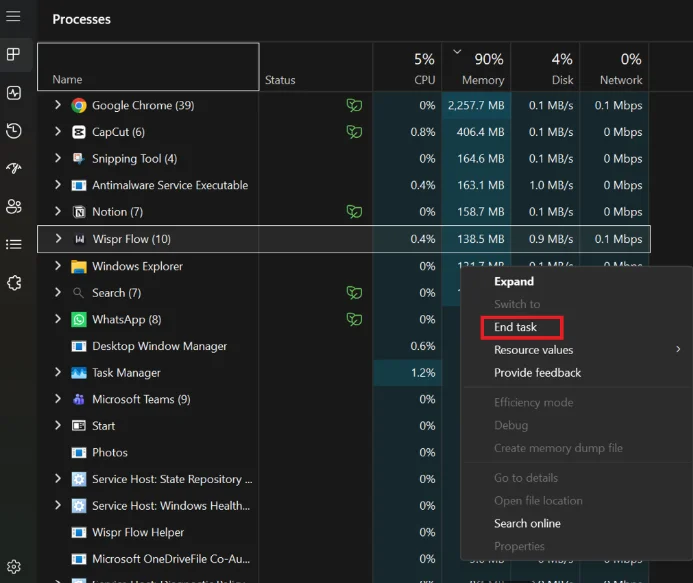693x583 pixels.
Task: Open the Performance sidebar icon
Action: point(13,93)
